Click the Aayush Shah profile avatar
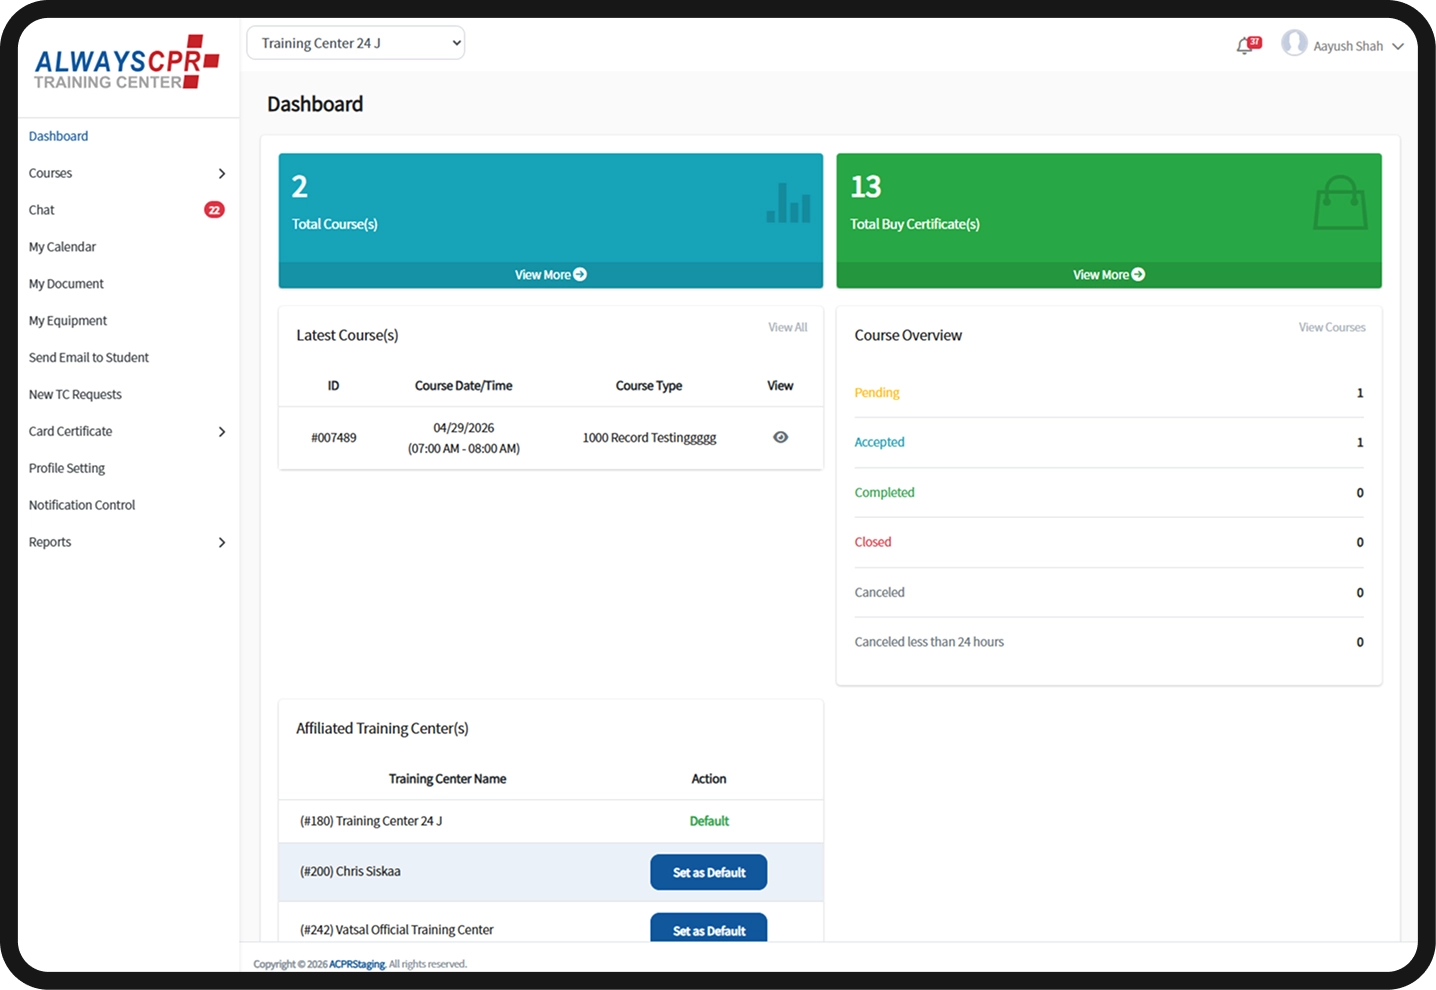The width and height of the screenshot is (1436, 990). coord(1294,43)
